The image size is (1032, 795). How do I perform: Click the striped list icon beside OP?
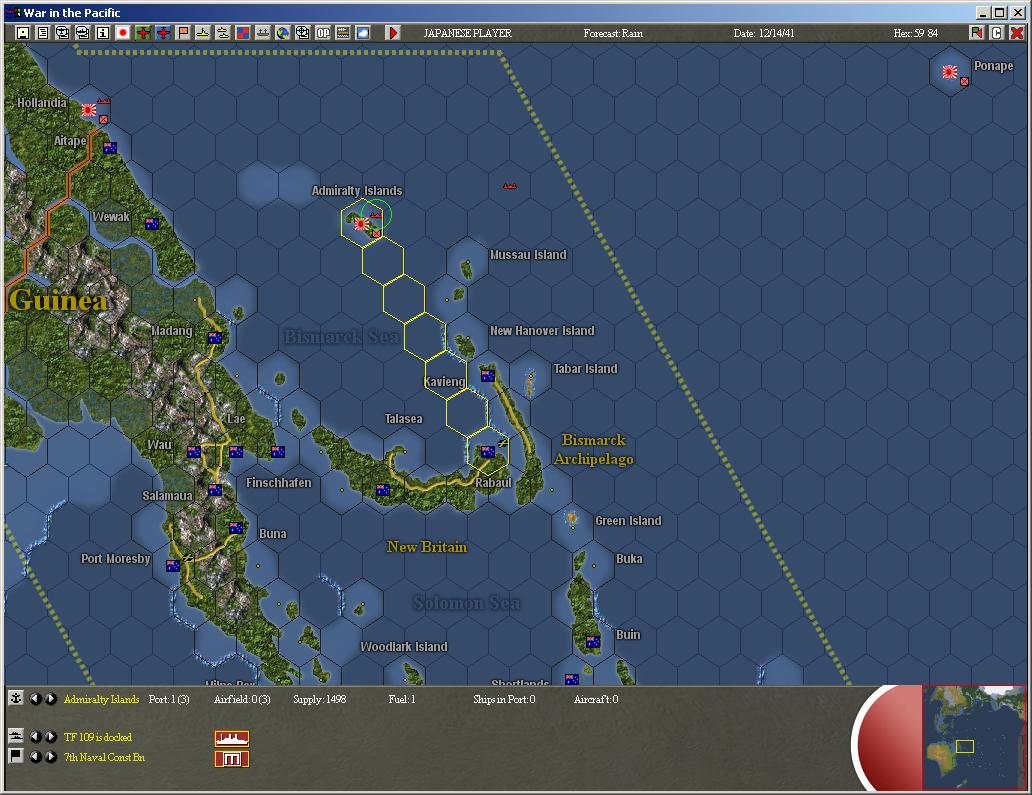[343, 33]
